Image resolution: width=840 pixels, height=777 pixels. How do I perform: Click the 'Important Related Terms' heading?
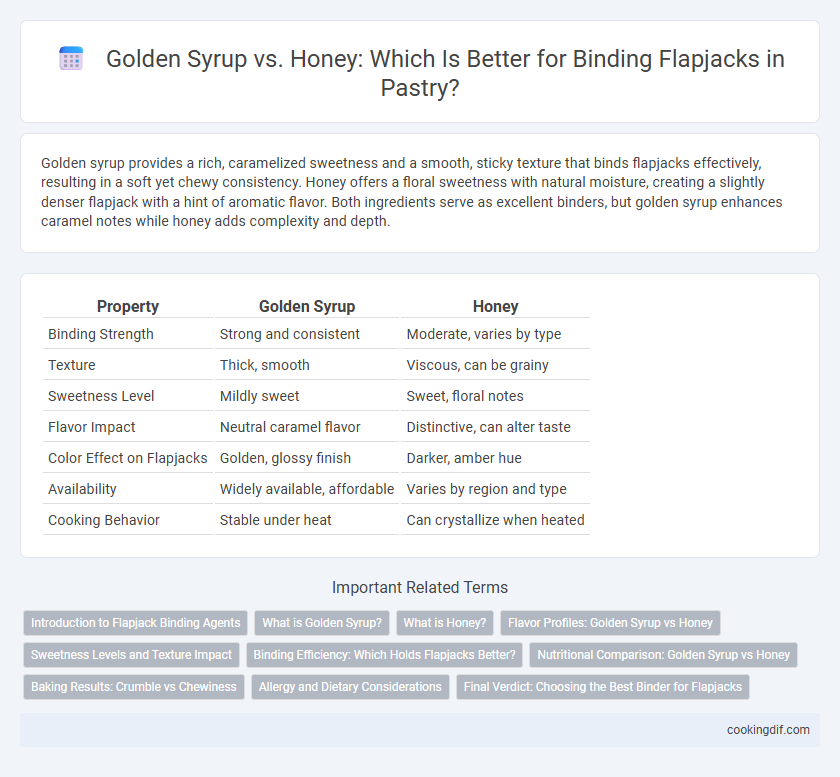pos(419,587)
